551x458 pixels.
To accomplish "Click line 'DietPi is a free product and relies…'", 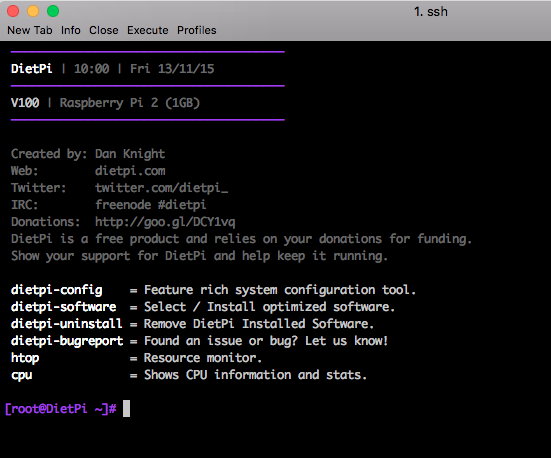I will (x=241, y=239).
